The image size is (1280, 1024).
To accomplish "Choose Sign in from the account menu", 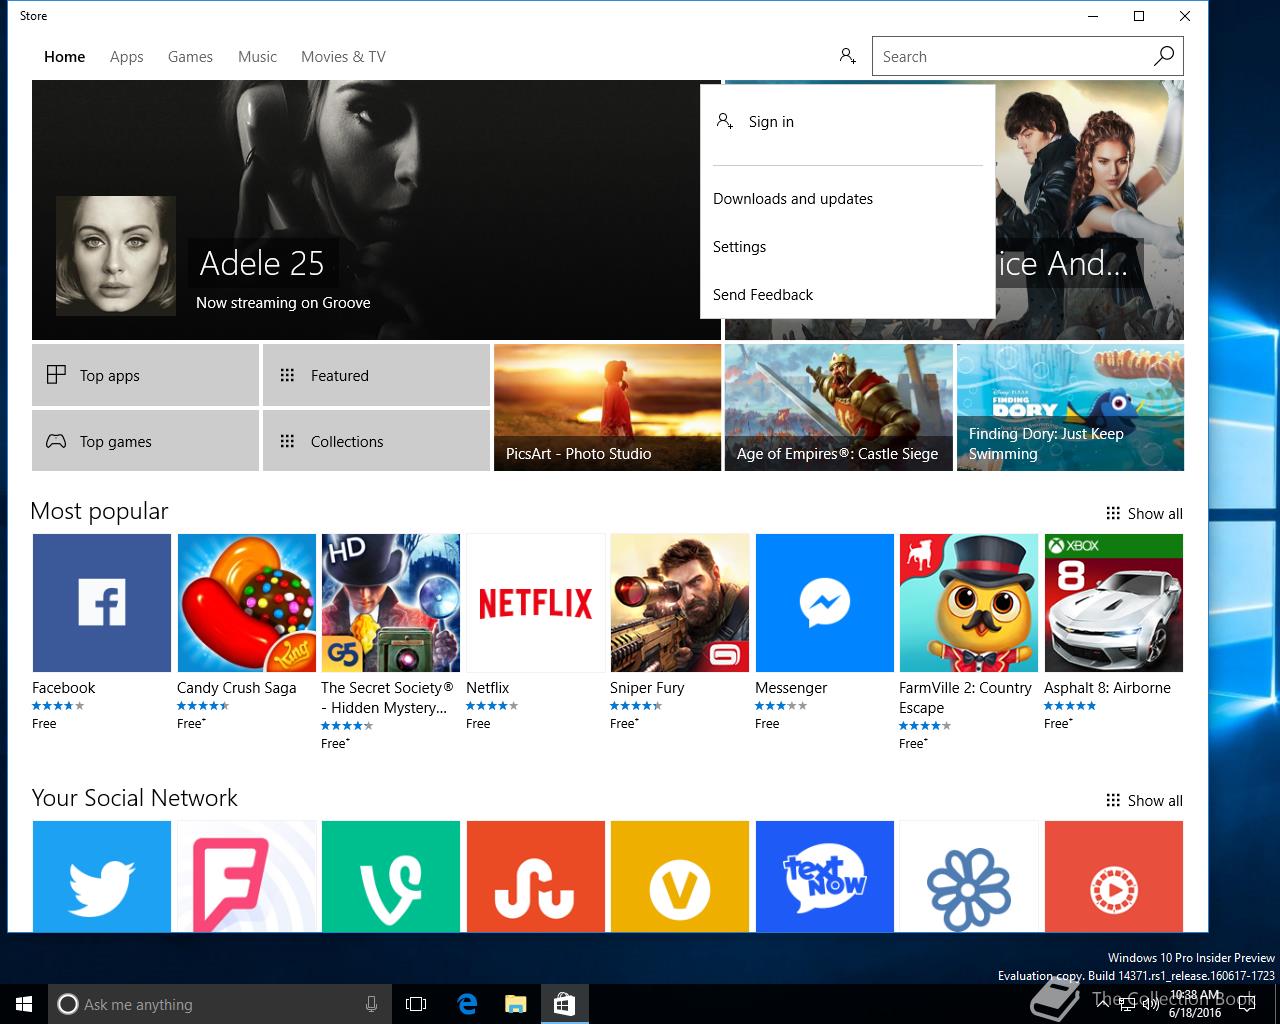I will tap(848, 122).
